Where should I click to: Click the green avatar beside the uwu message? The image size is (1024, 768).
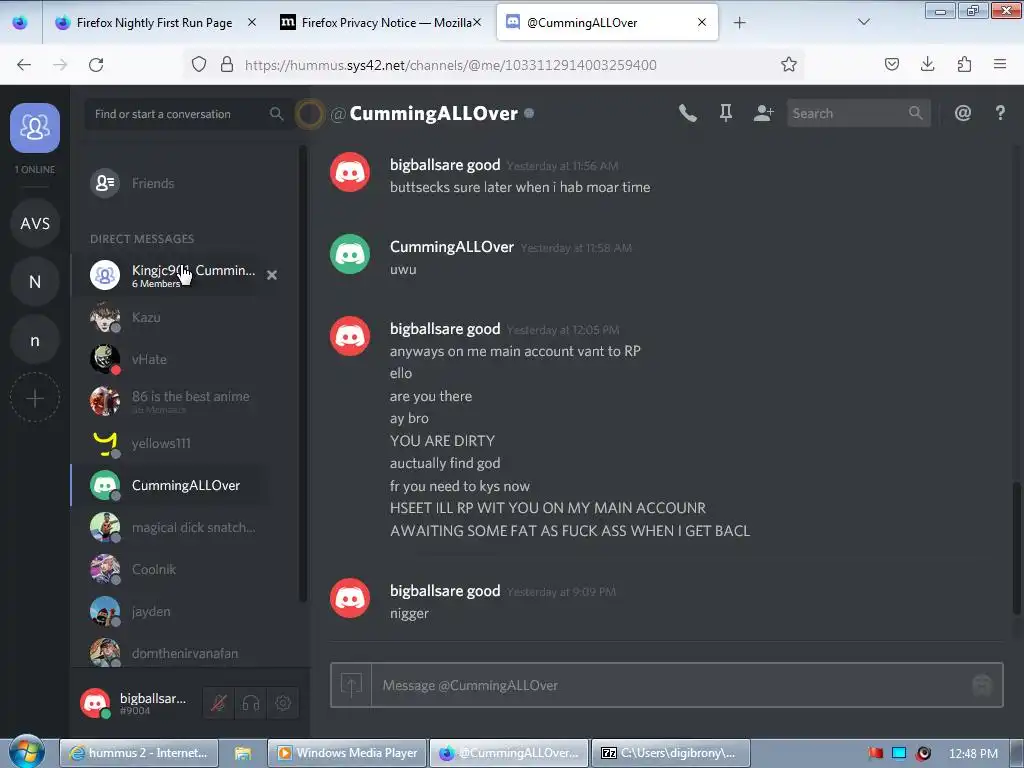350,254
